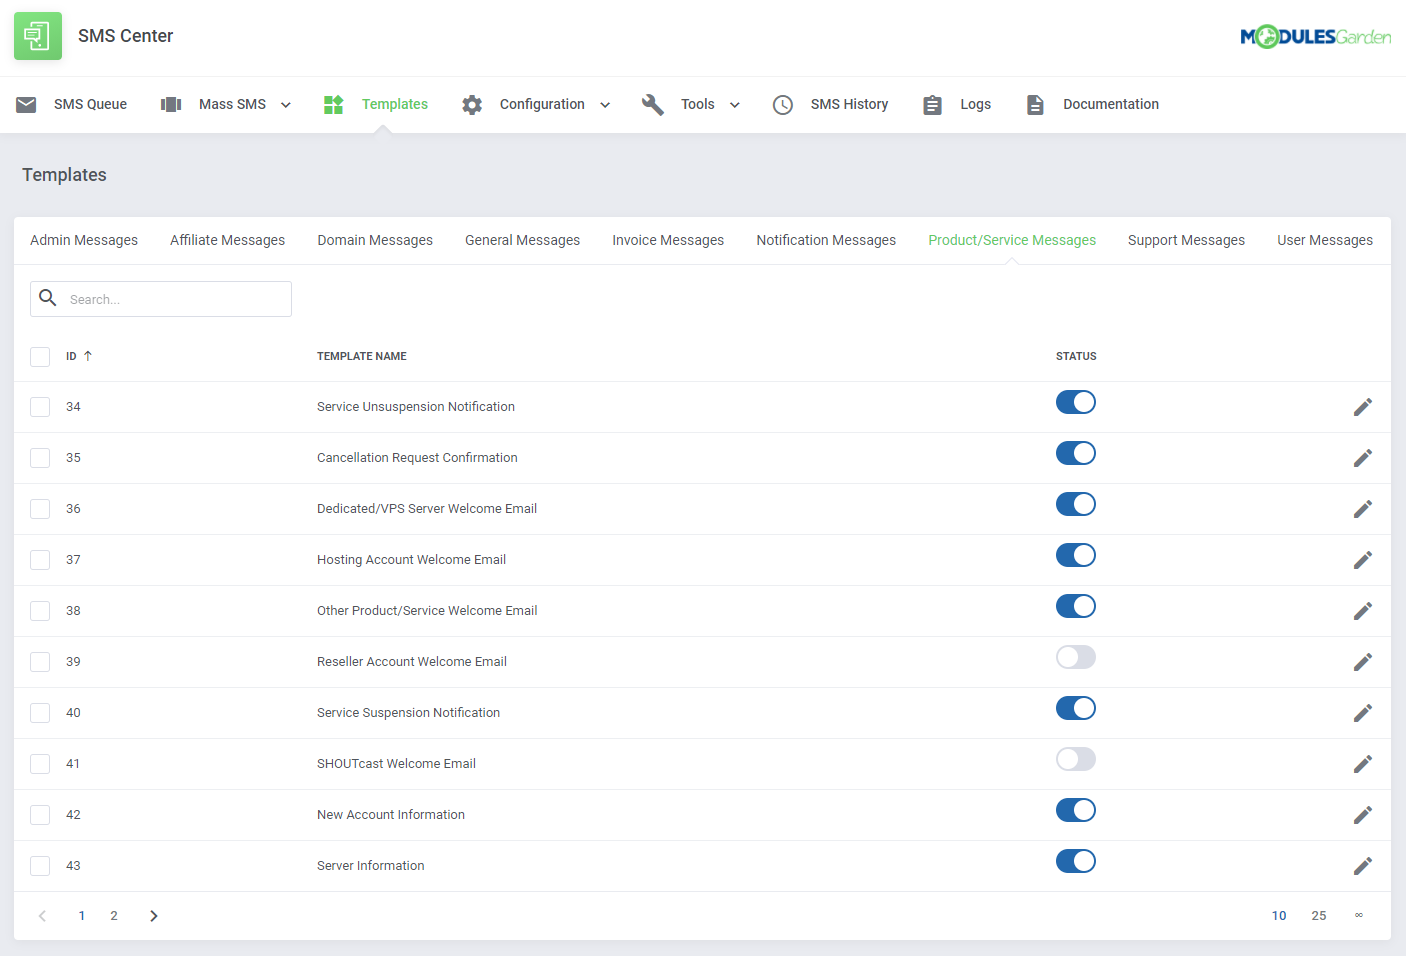The height and width of the screenshot is (956, 1406).
Task: Select the Templates icon
Action: point(333,104)
